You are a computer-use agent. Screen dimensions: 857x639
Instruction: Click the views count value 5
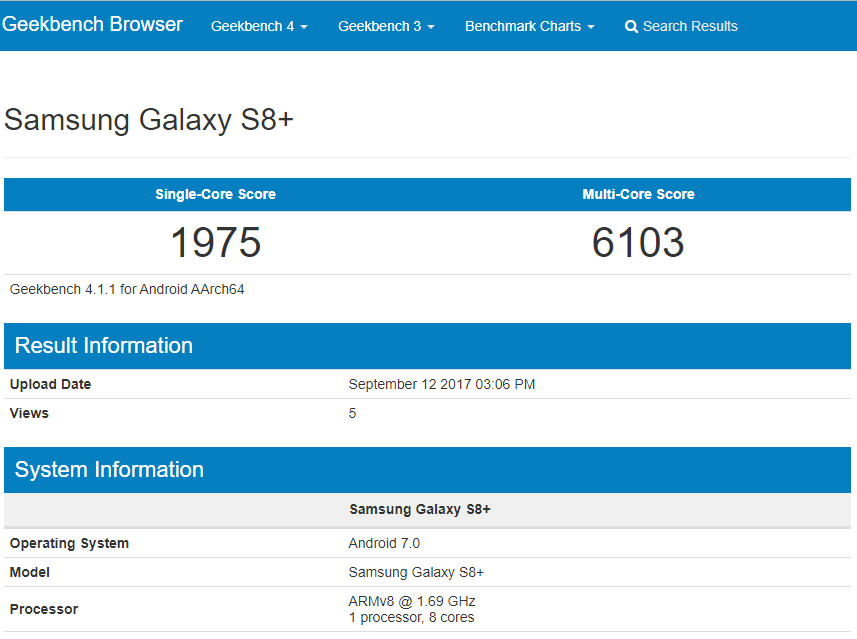[353, 413]
